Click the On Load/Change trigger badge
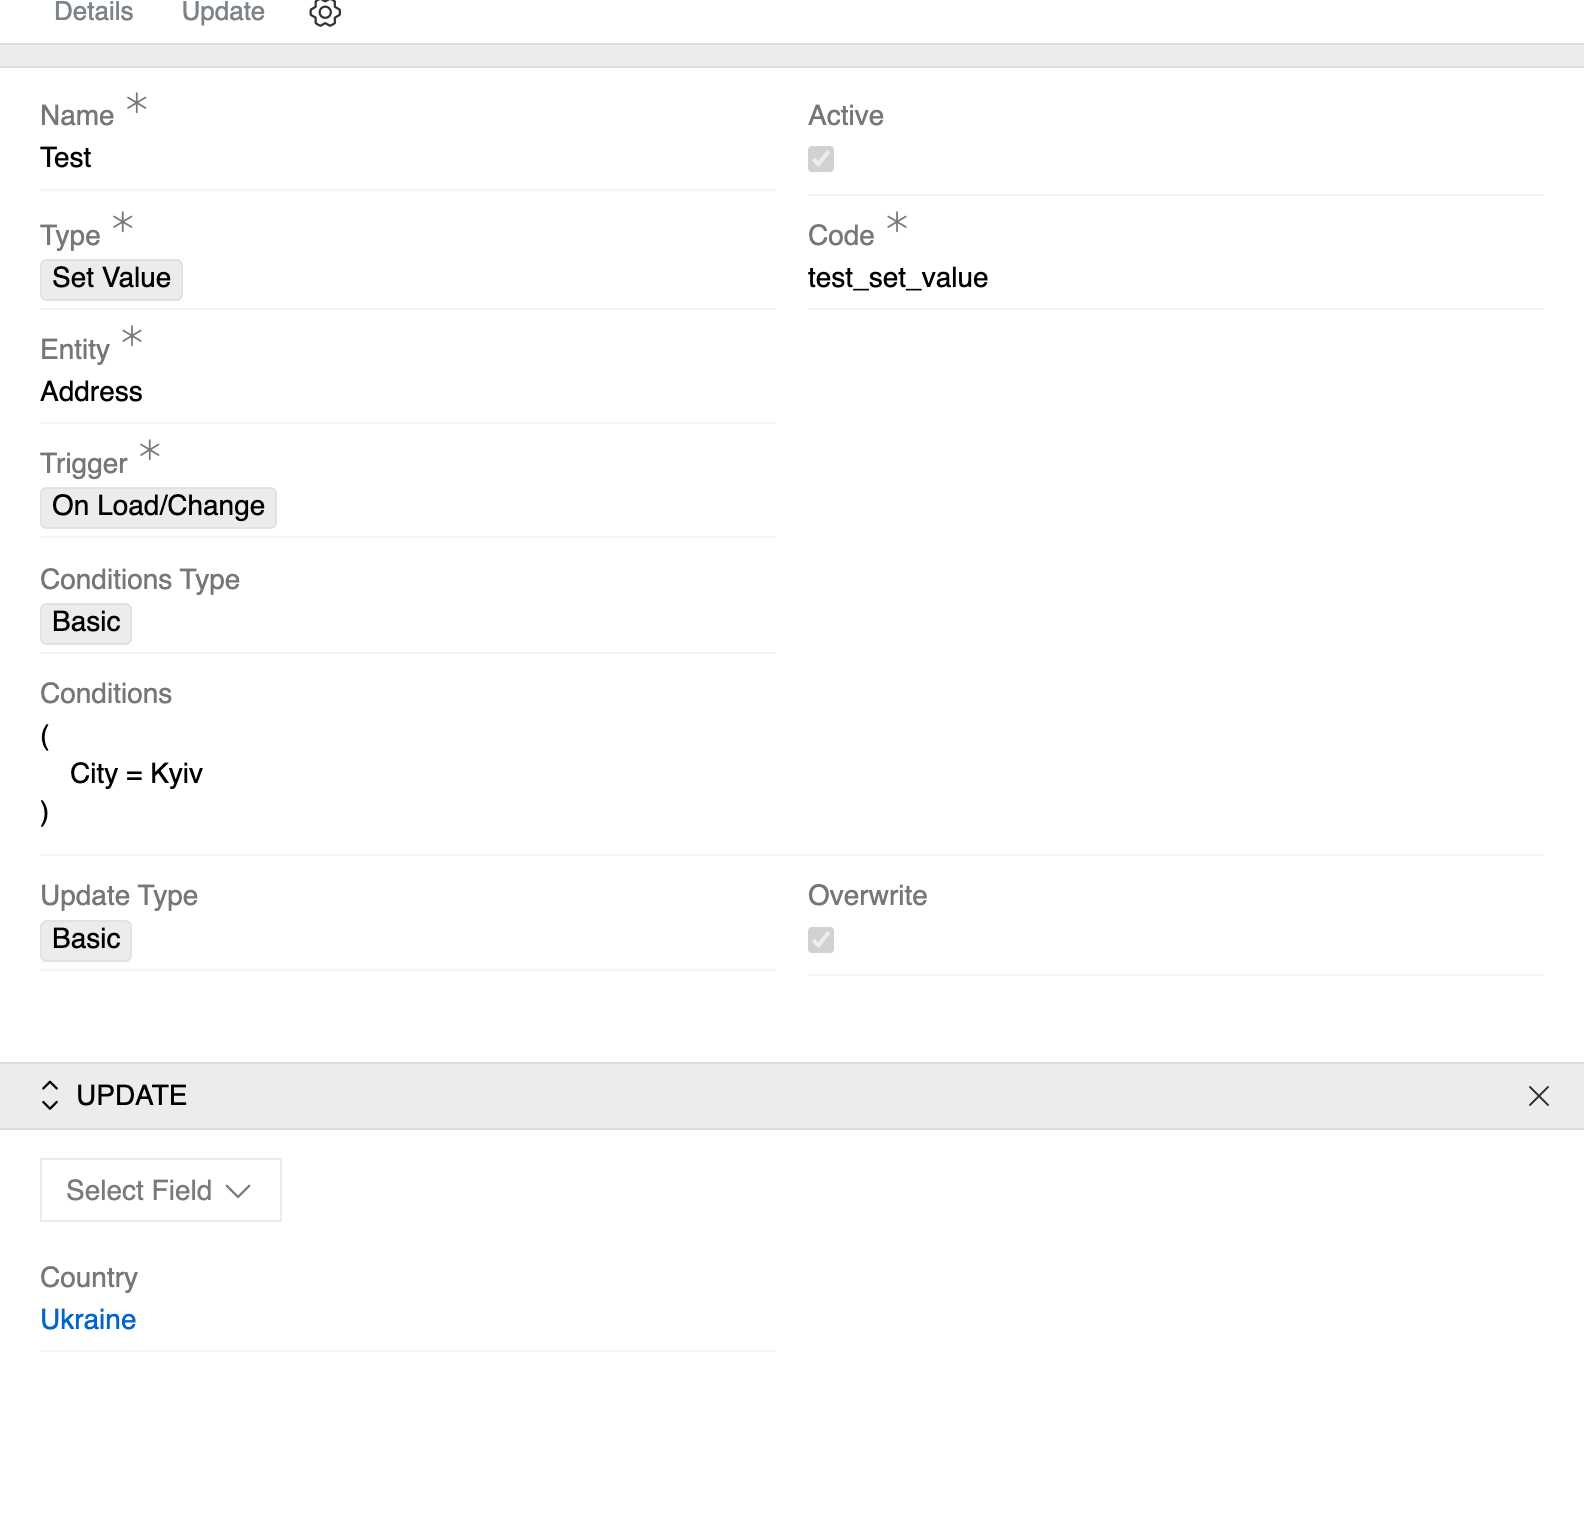 (158, 506)
